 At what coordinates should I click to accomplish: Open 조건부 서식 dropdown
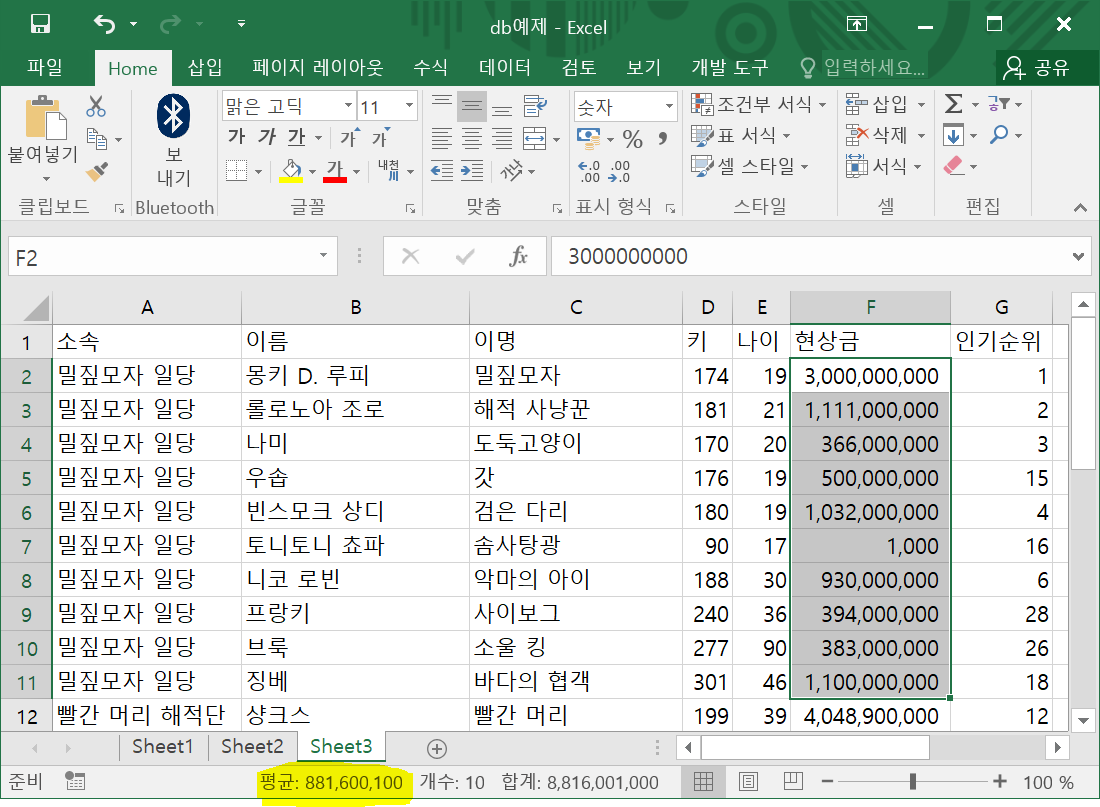(x=758, y=104)
